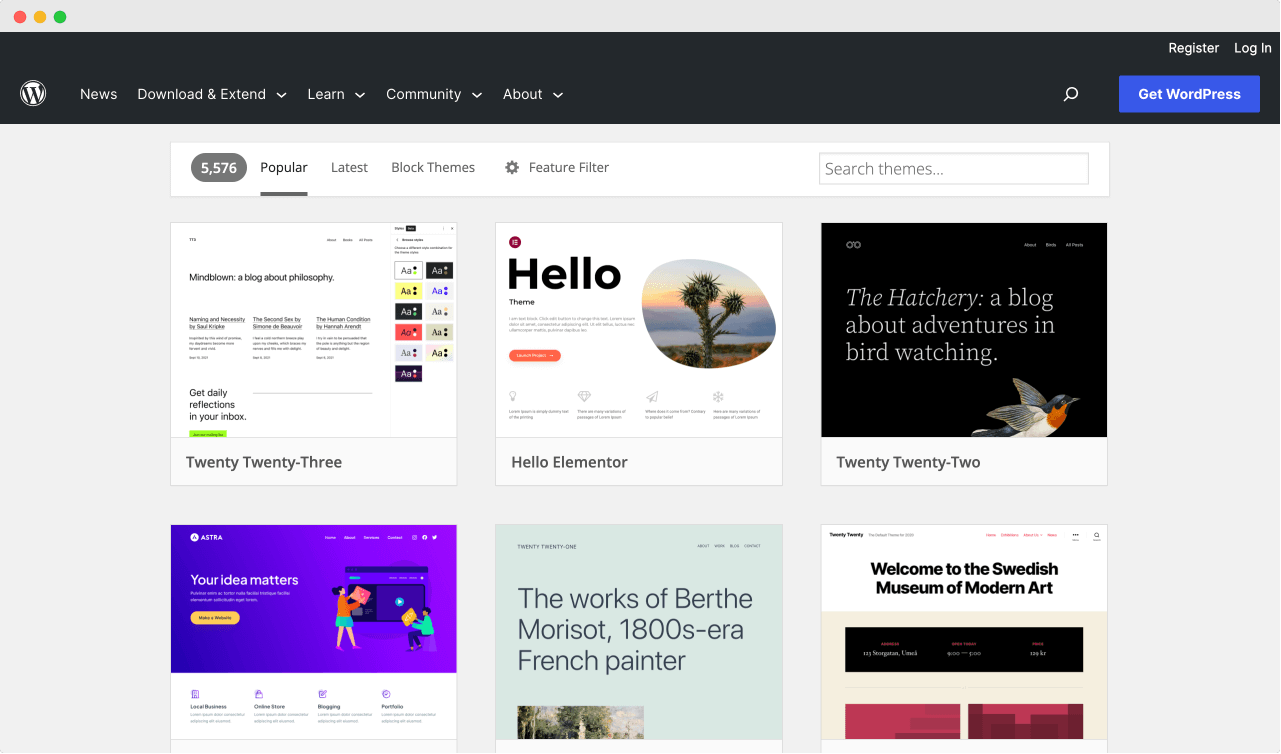Expand the Download & Extend dropdown
Screen dimensions: 1281x754
pos(212,94)
